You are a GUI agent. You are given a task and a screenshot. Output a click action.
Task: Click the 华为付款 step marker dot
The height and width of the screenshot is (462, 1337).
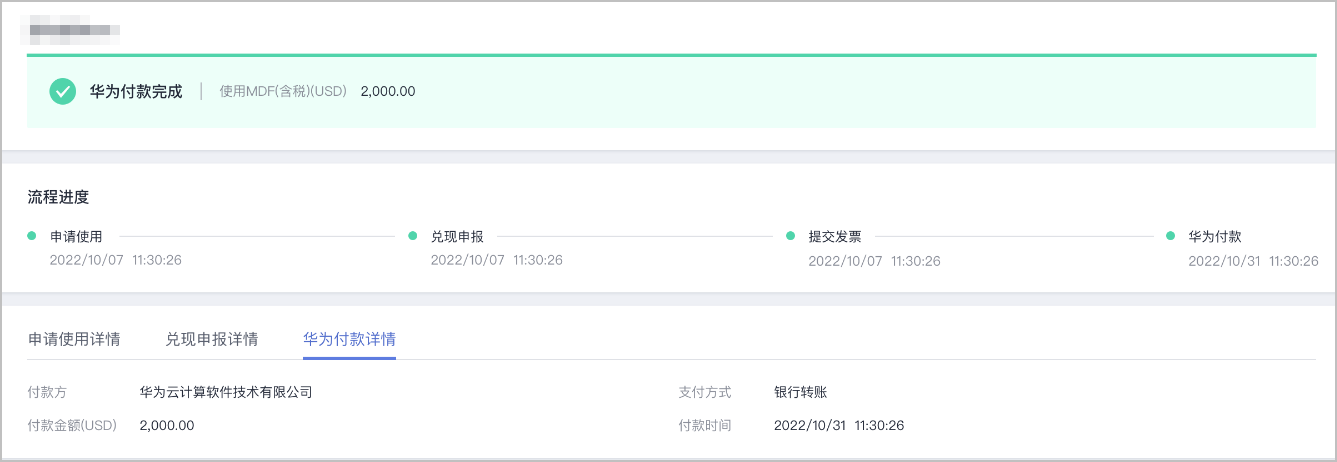point(1170,237)
